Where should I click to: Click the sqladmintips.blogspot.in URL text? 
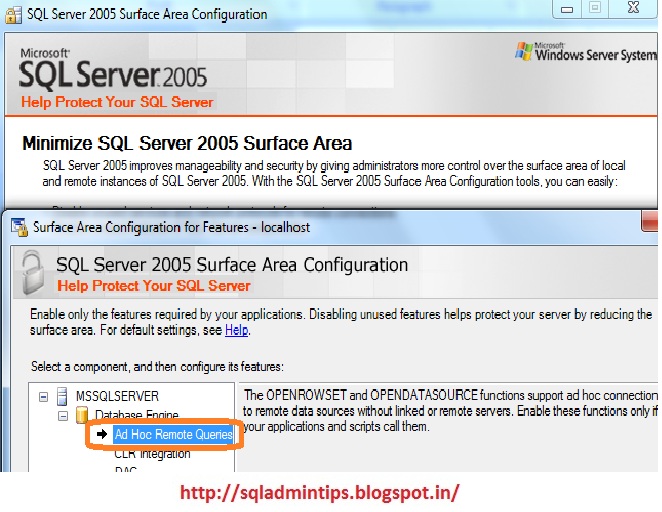click(320, 493)
